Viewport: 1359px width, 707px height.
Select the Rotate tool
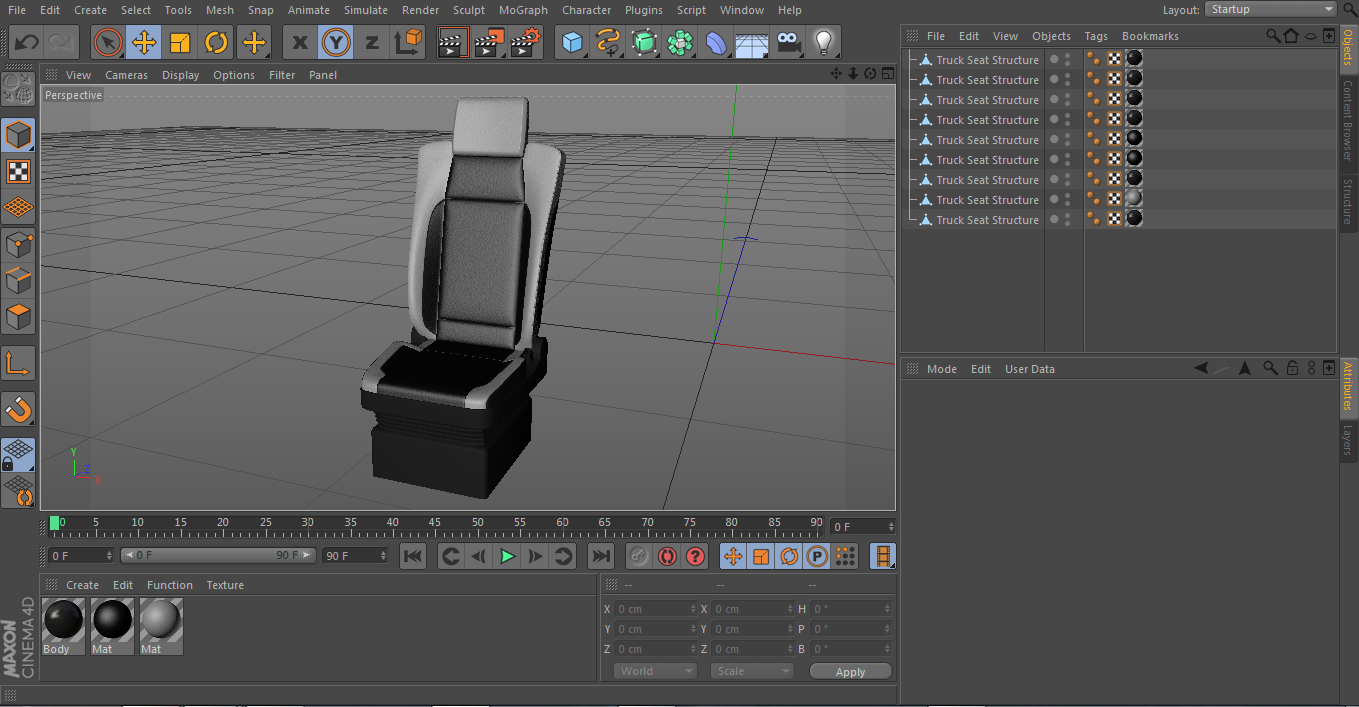point(217,43)
